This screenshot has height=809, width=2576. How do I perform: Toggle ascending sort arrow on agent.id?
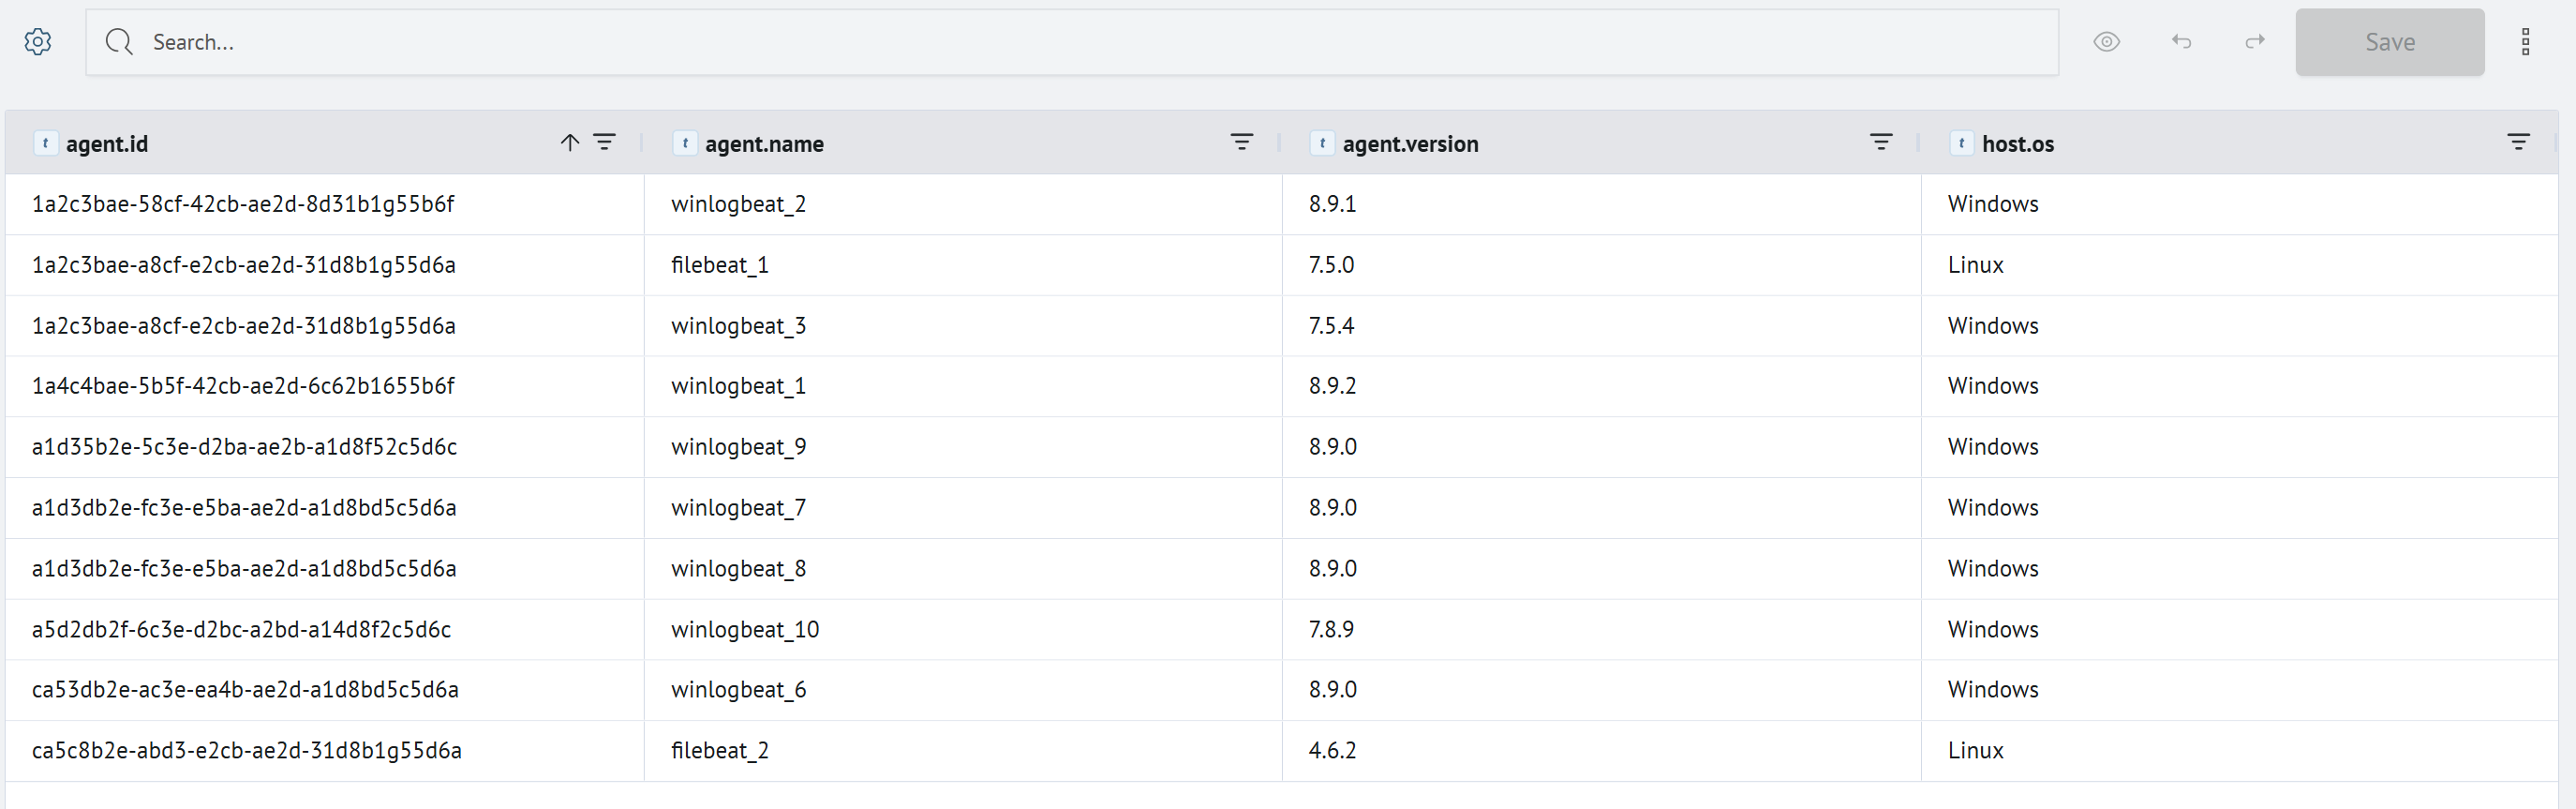click(x=570, y=142)
